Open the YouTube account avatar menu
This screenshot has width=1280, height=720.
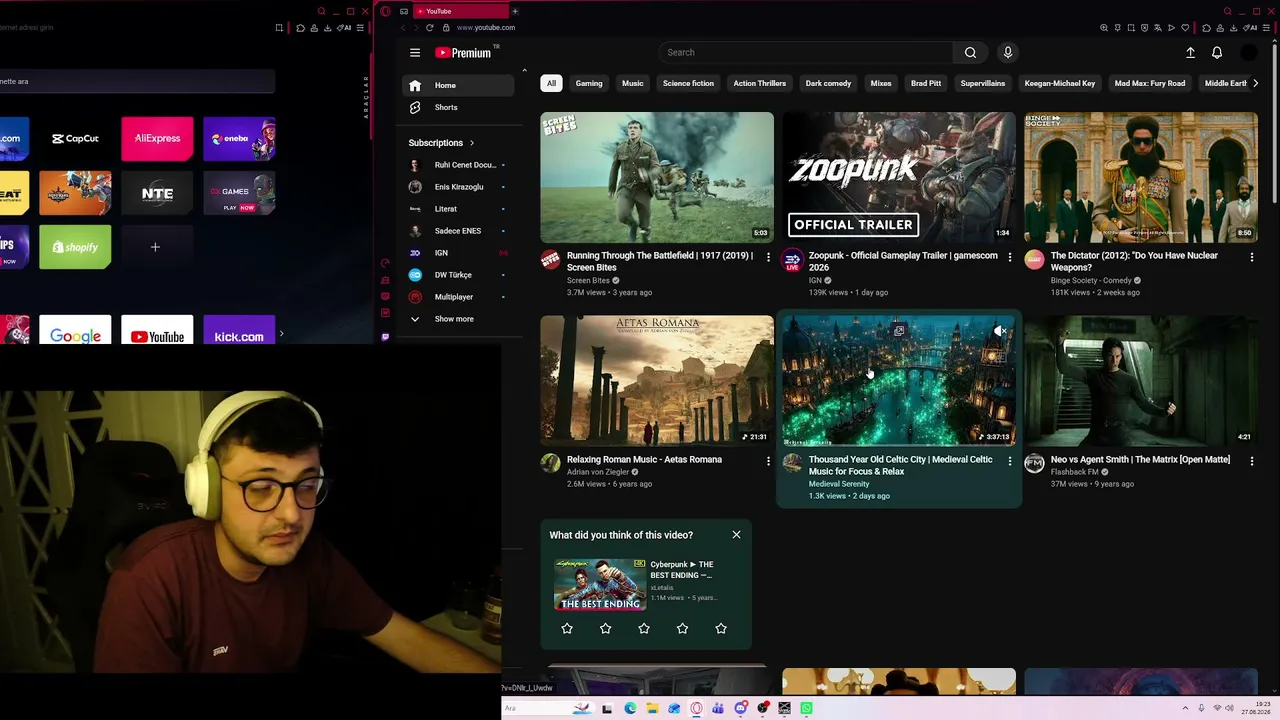click(x=1249, y=53)
